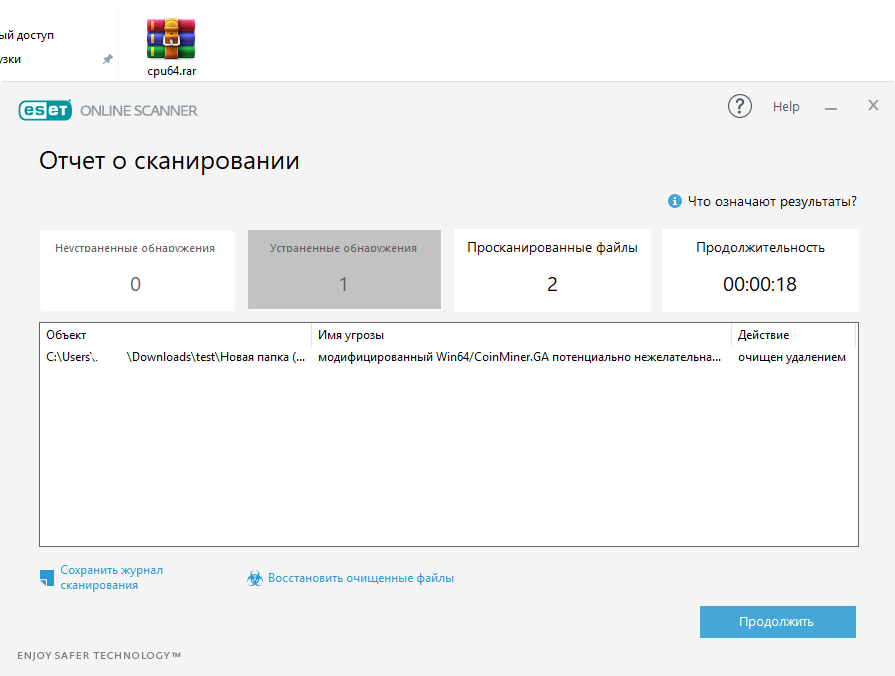This screenshot has height=676, width=895.
Task: Click the 'очищен удалением' action cell
Action: 792,357
